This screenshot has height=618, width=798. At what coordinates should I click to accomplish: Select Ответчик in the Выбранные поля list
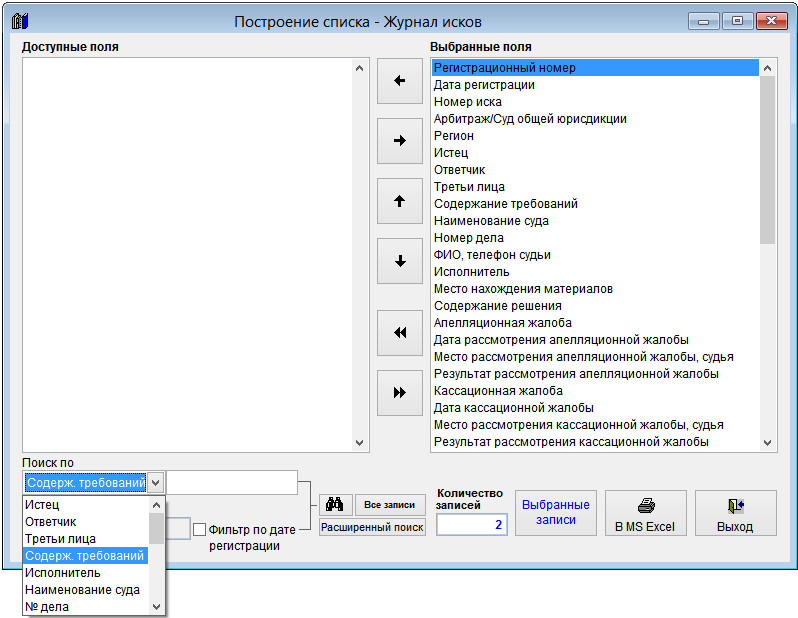(x=595, y=170)
